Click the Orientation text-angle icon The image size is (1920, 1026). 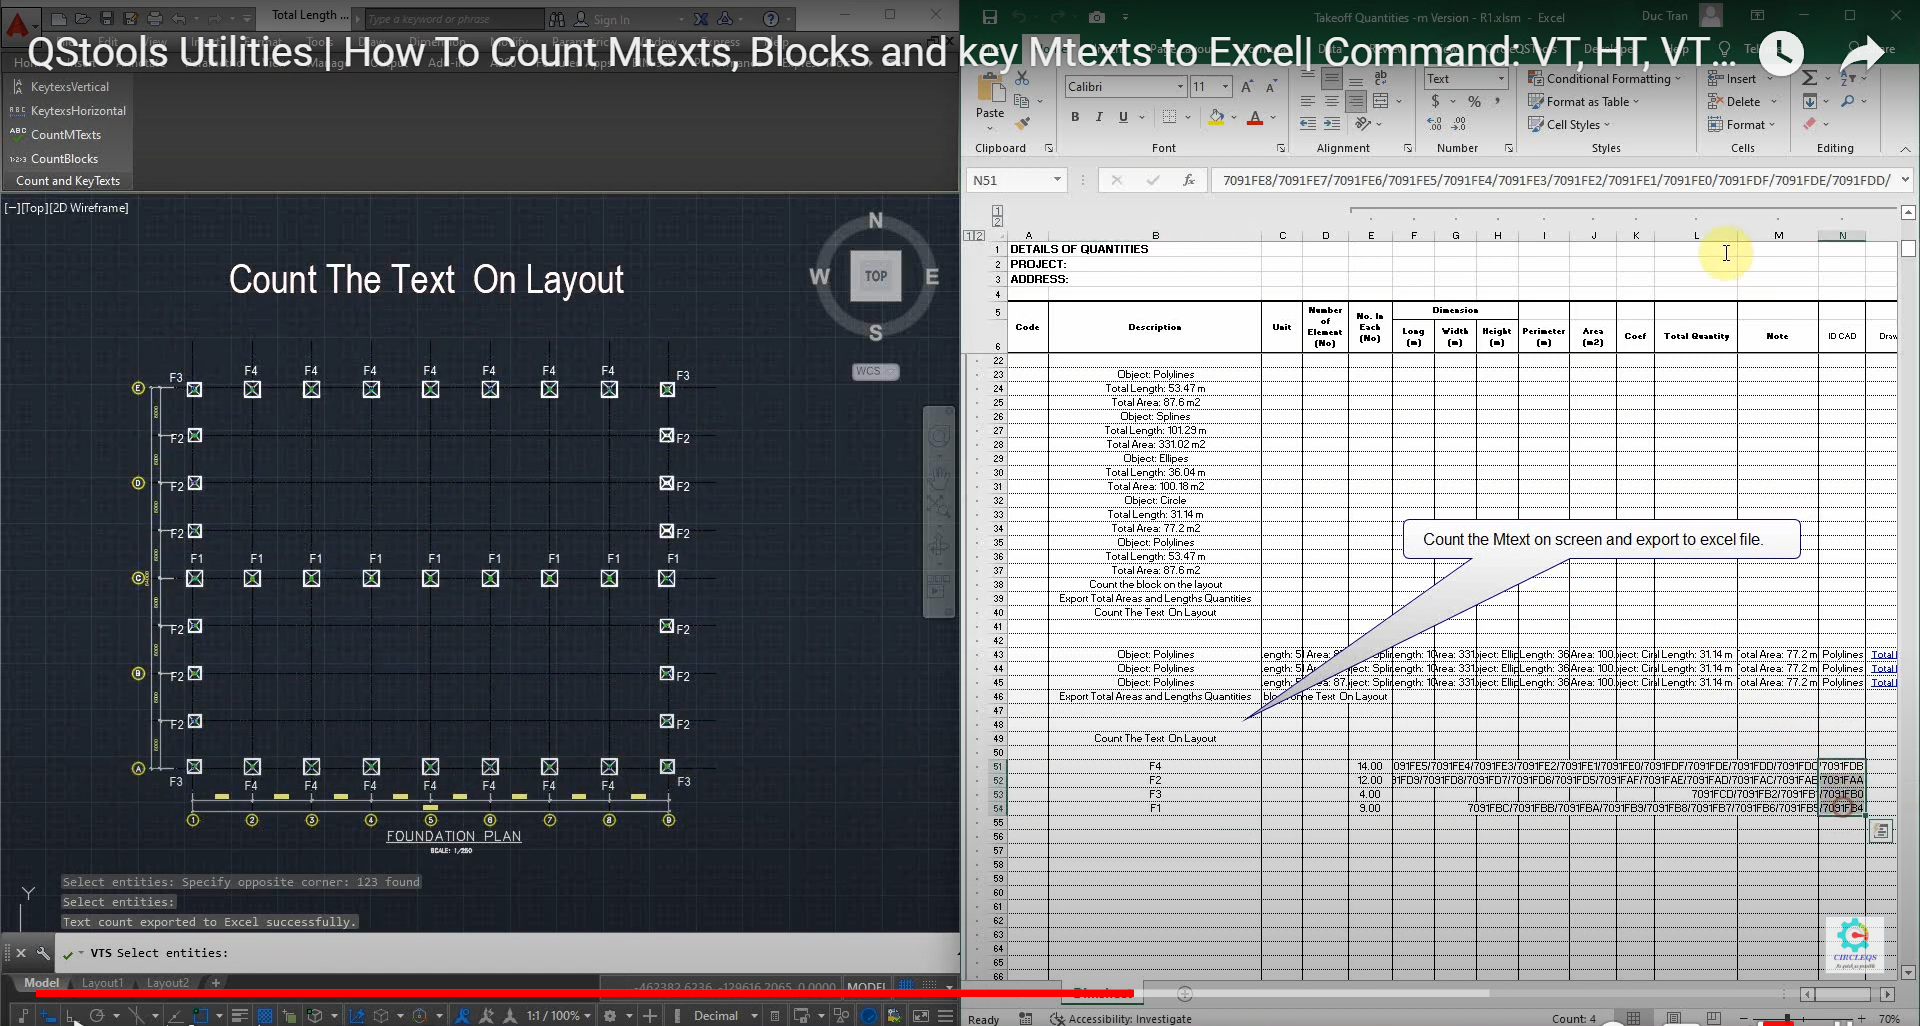(1362, 123)
